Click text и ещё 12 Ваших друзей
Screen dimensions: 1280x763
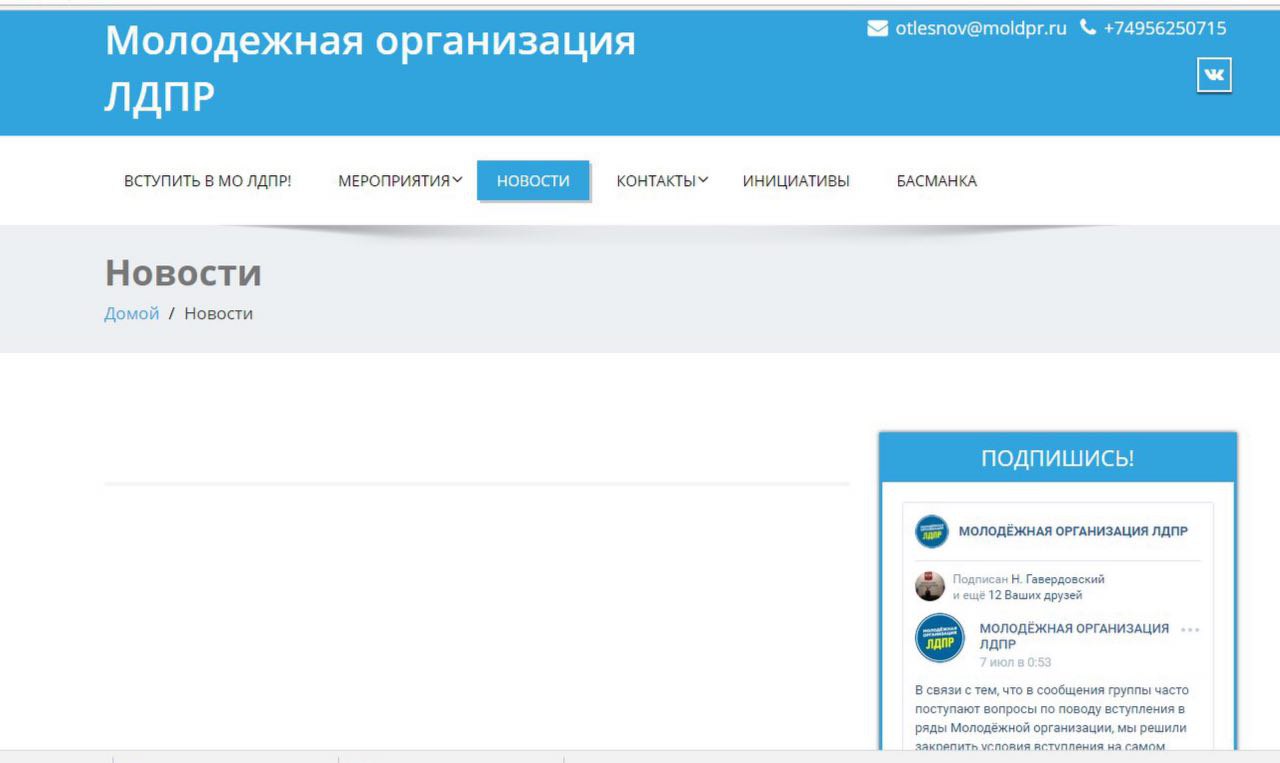point(1017,595)
